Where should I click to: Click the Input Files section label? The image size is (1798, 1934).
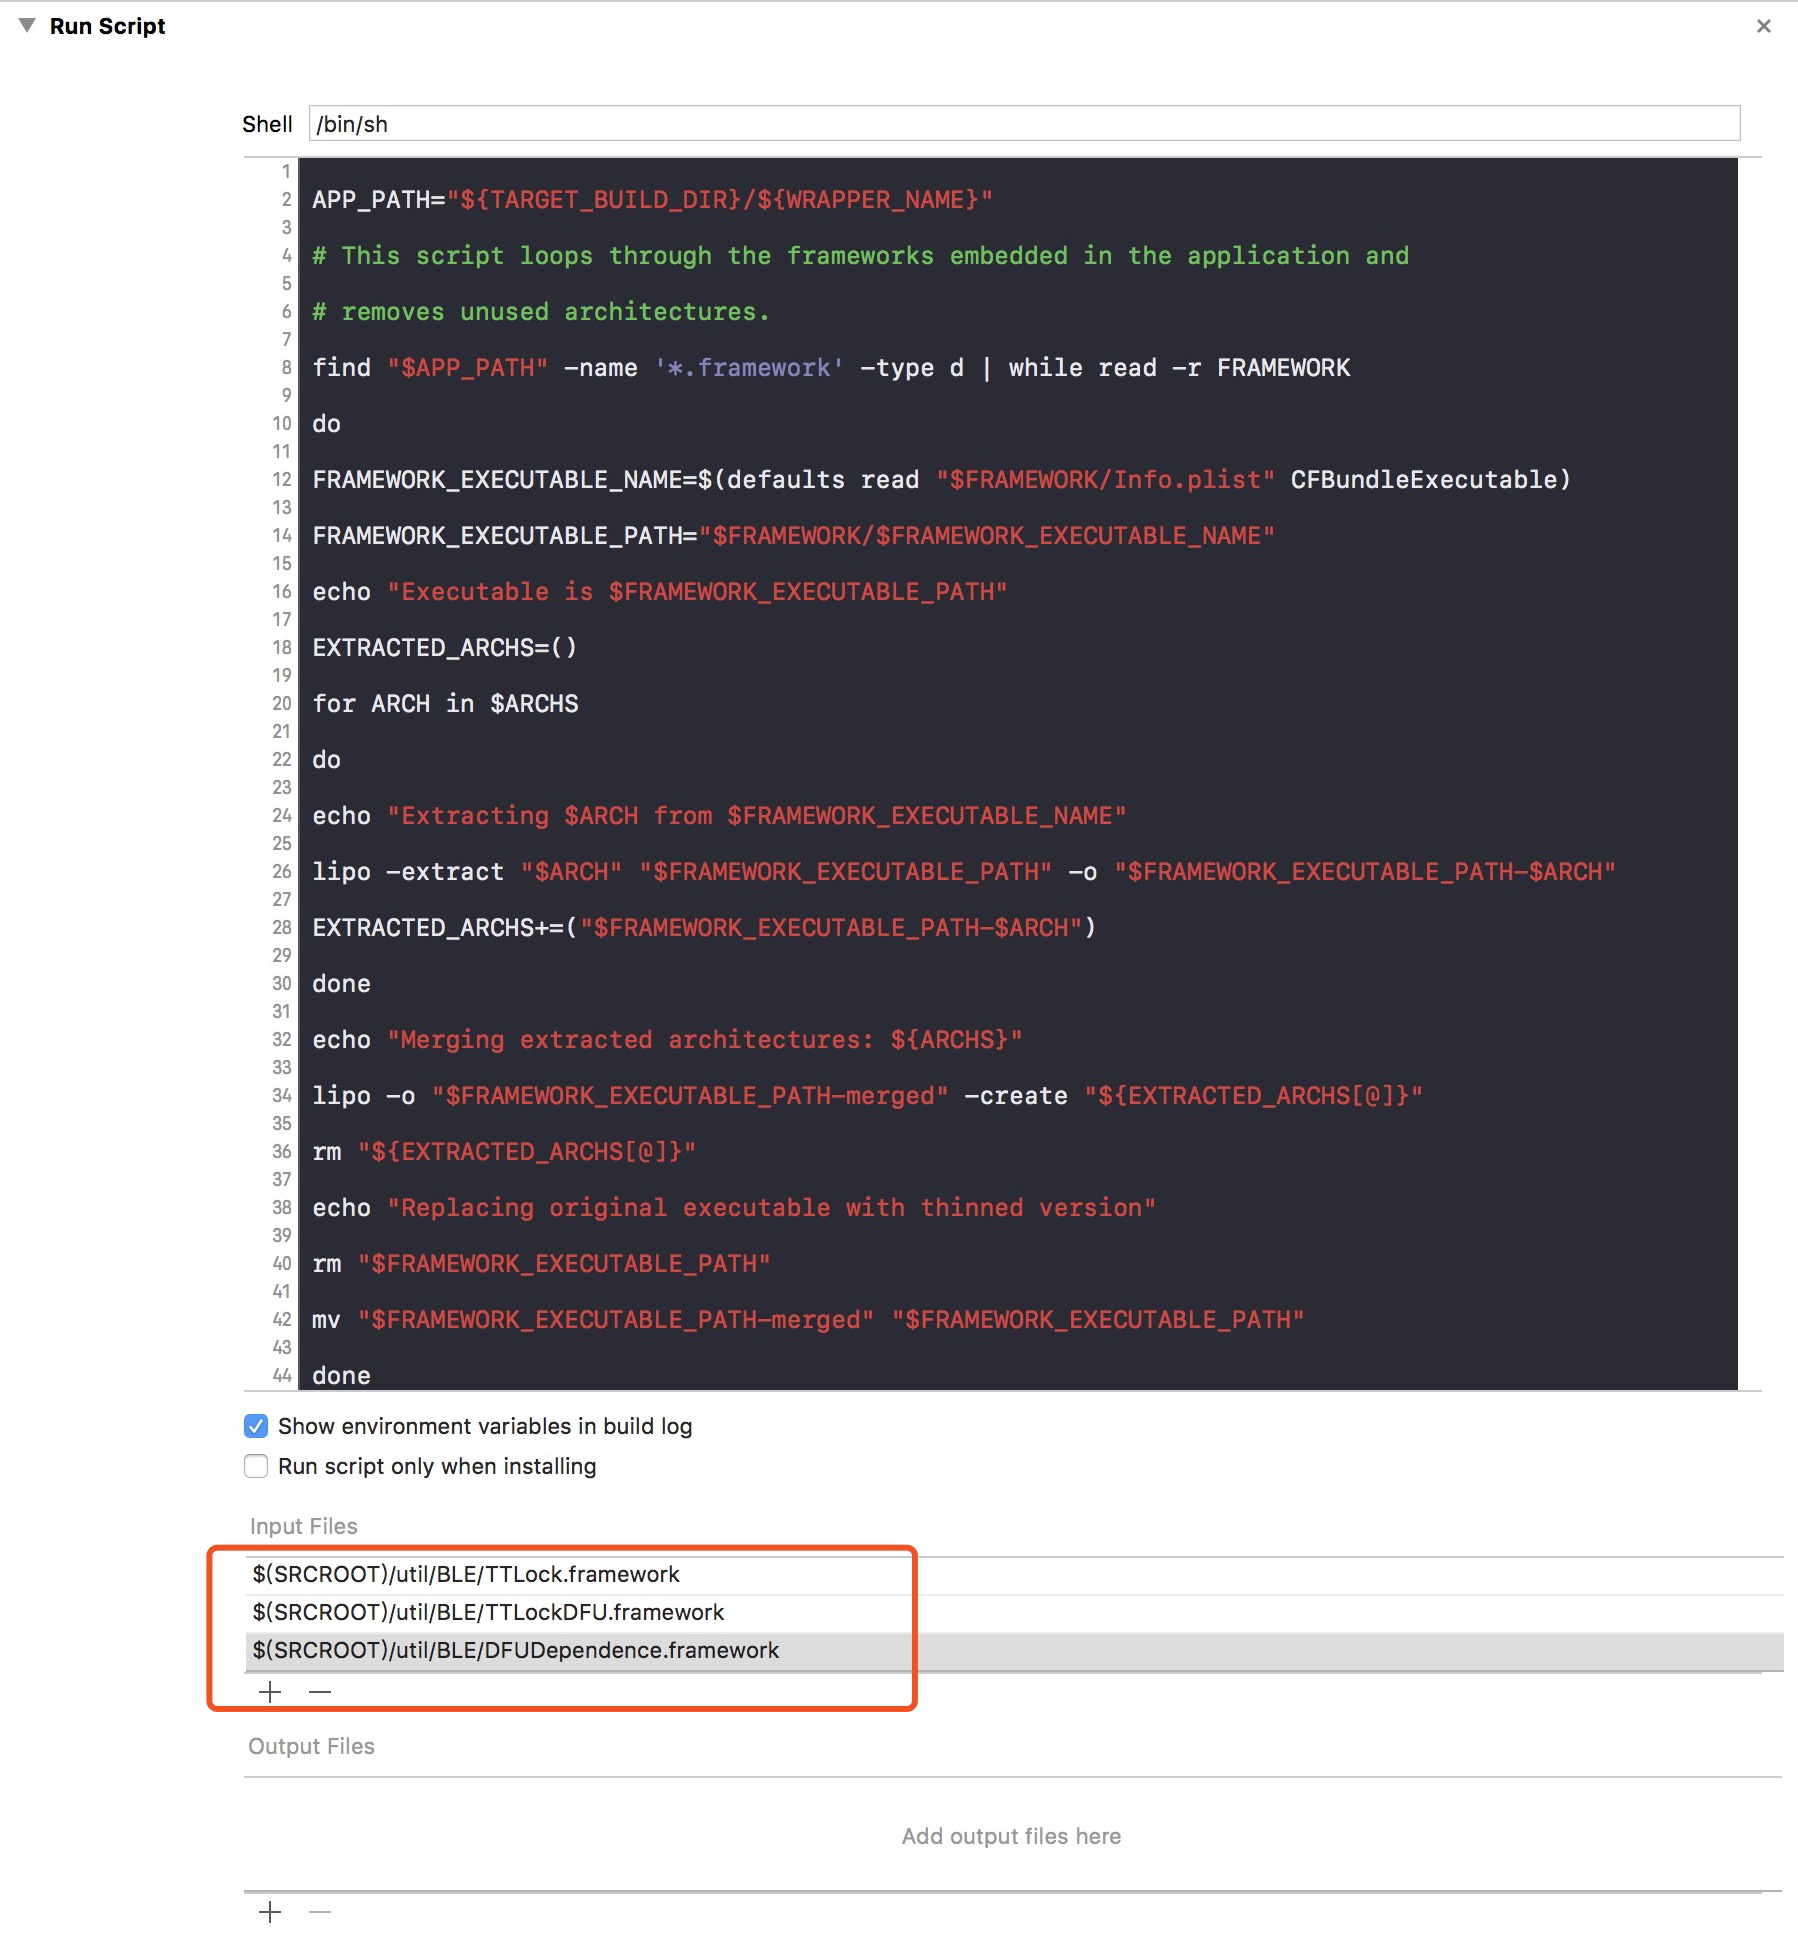click(x=304, y=1526)
